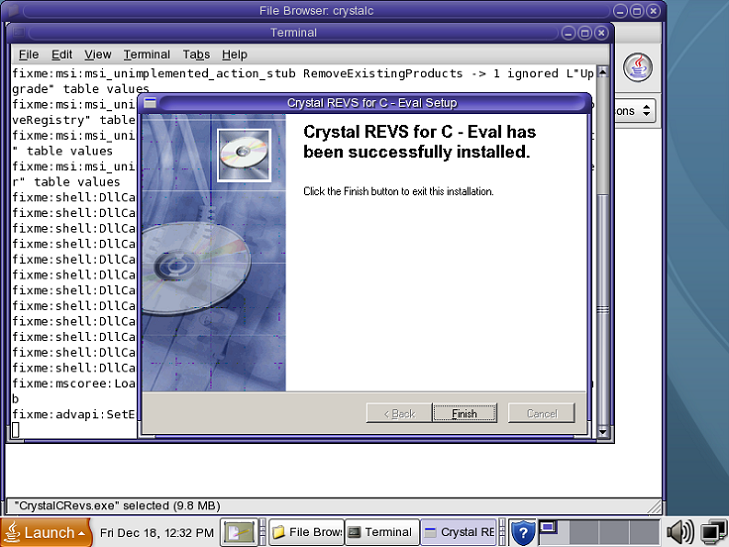Select the second workspace in switcher

pyautogui.click(x=584, y=532)
